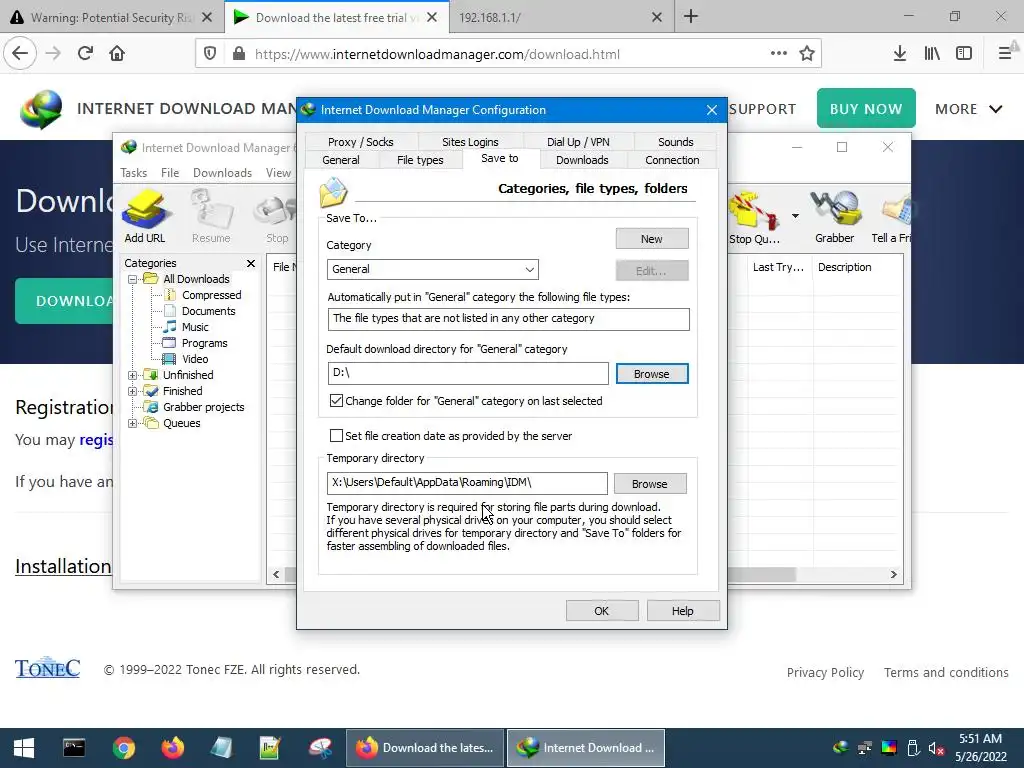Toggle Change folder on last selected checkbox
This screenshot has width=1024, height=768.
click(x=336, y=401)
